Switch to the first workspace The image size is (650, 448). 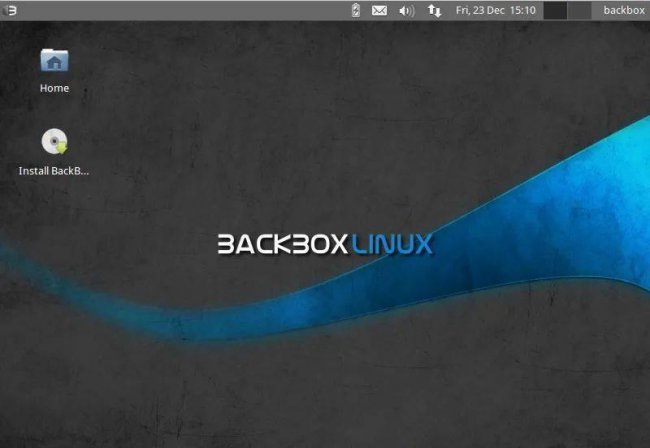555,10
